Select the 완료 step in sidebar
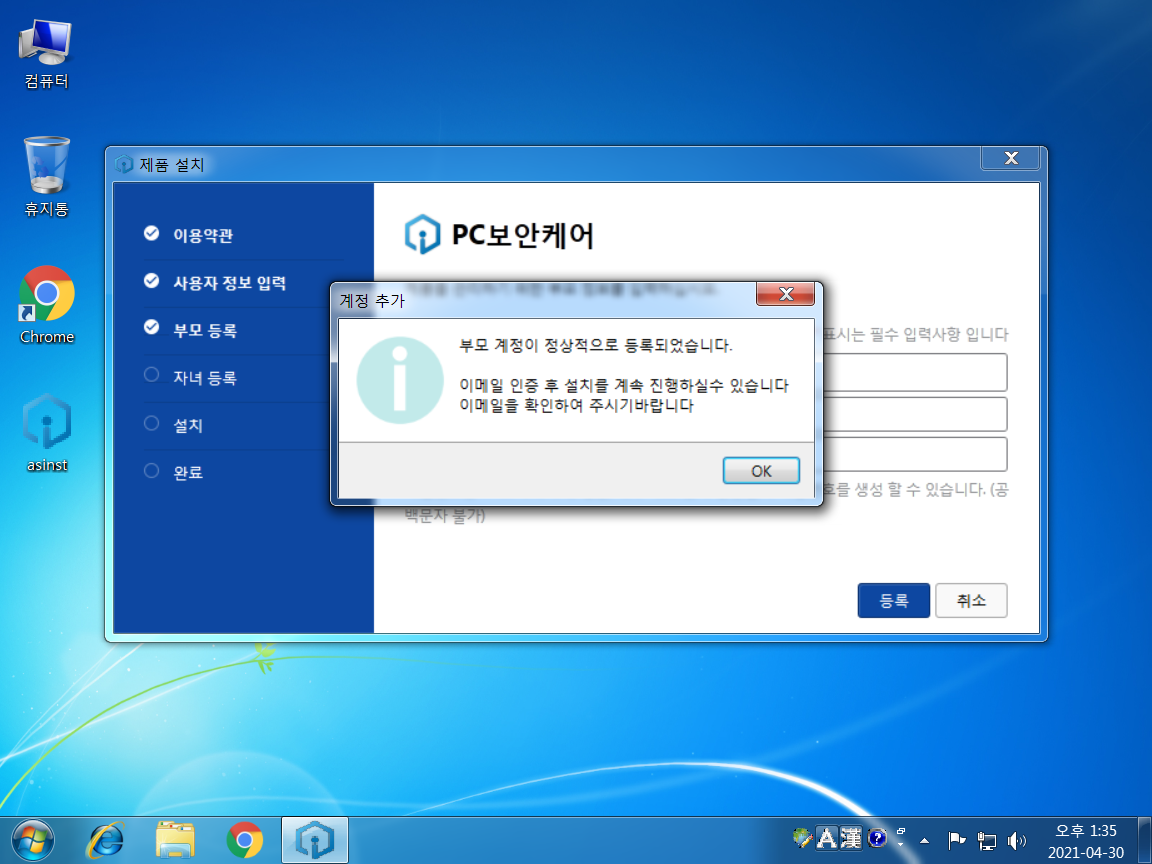Screen dimensions: 1152x864 [188, 472]
